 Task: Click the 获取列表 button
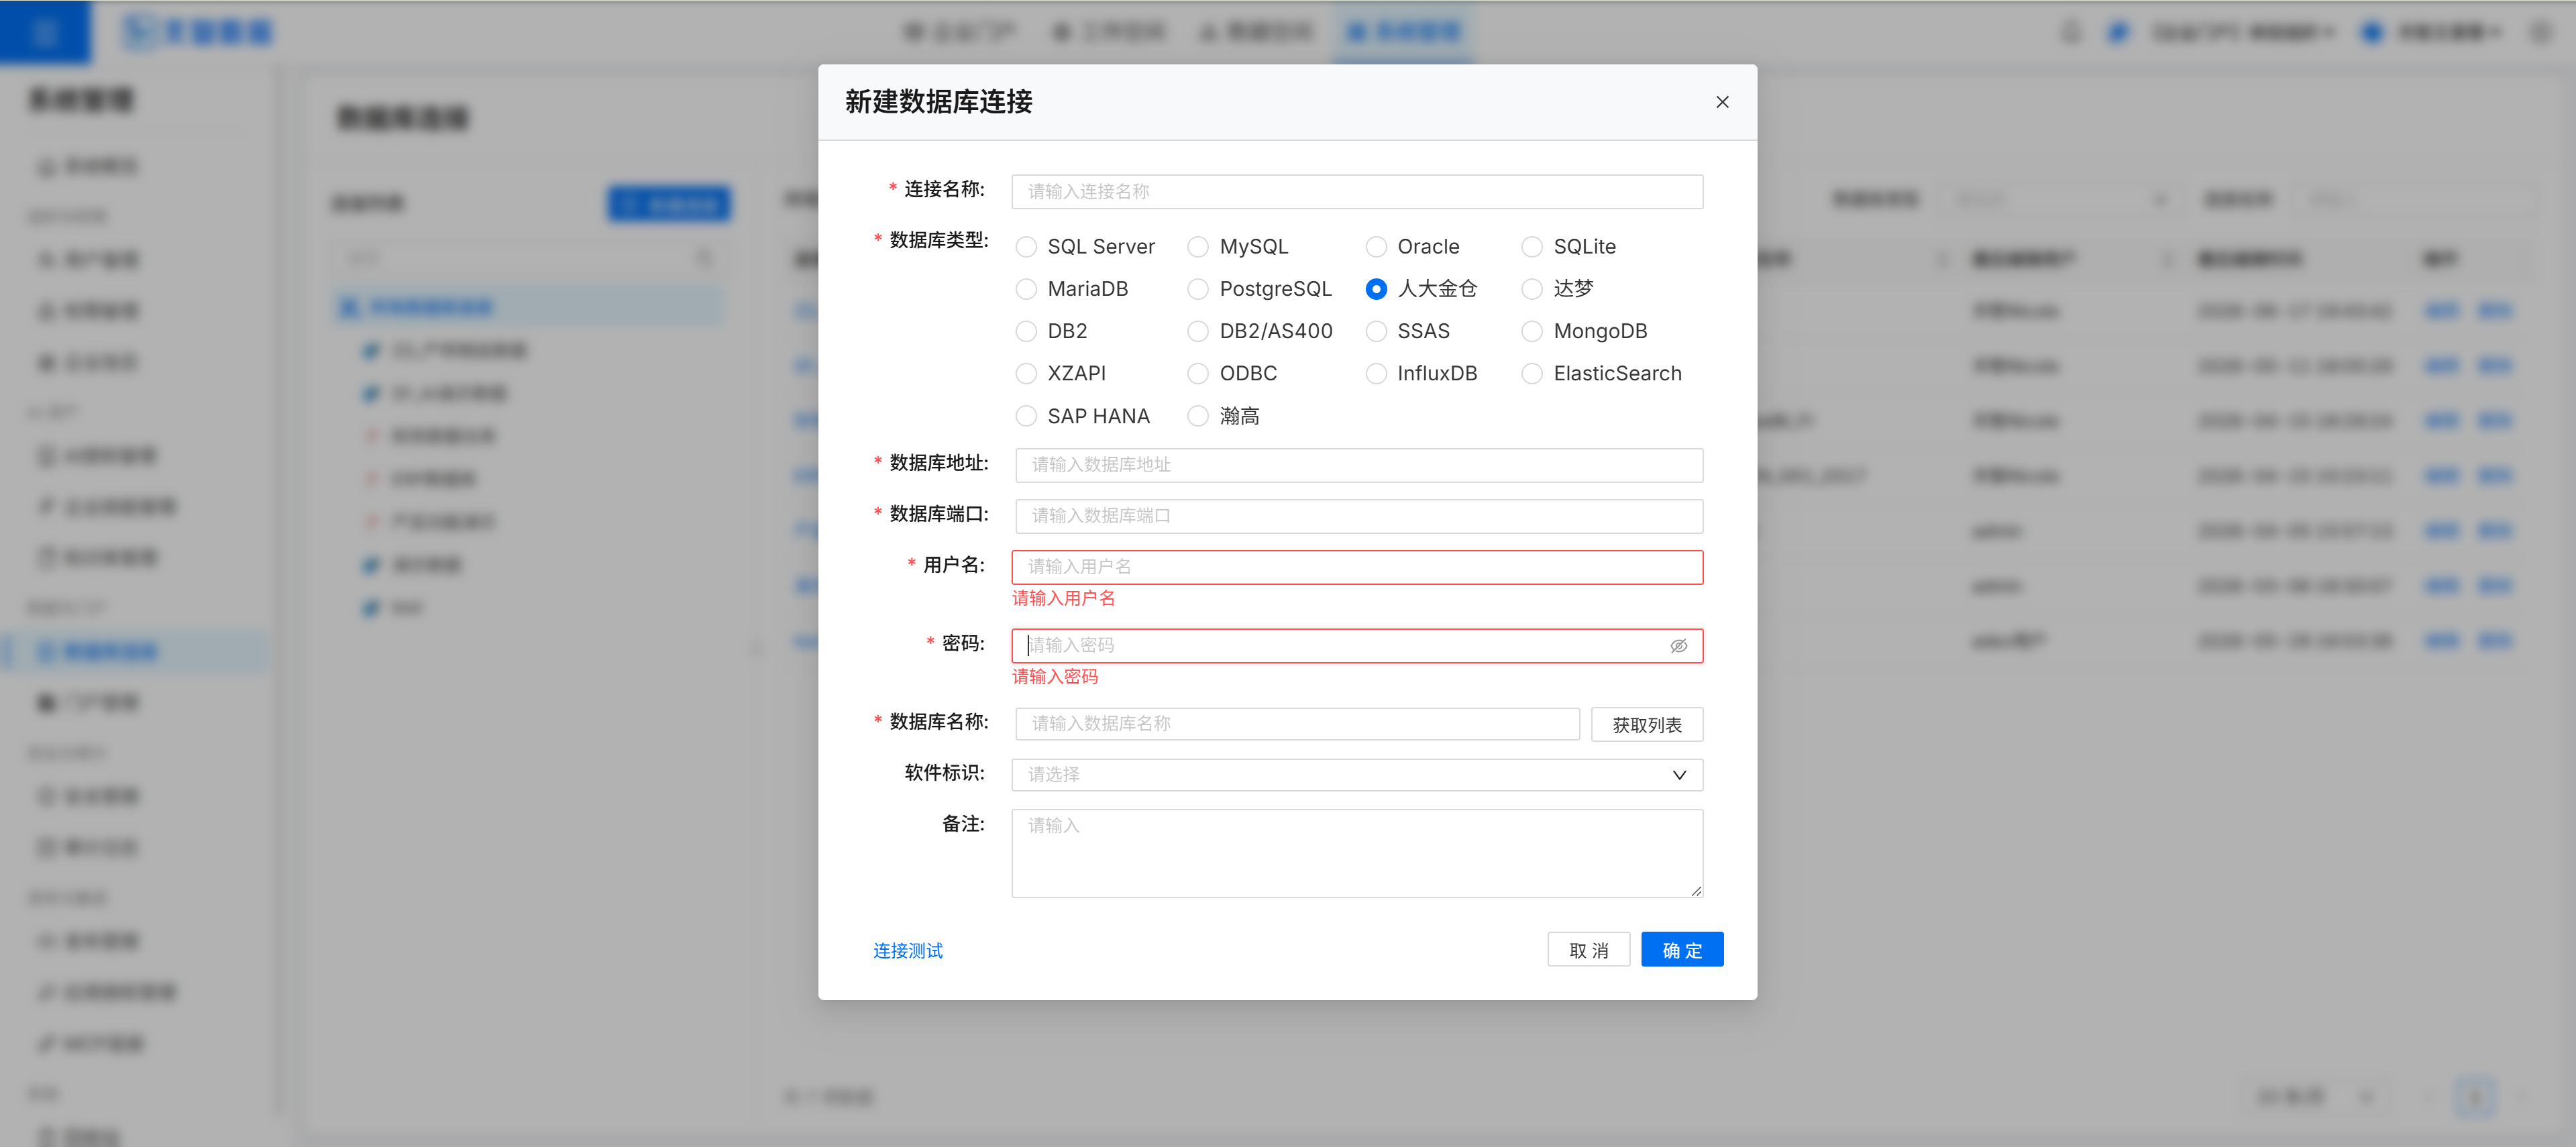[1646, 725]
